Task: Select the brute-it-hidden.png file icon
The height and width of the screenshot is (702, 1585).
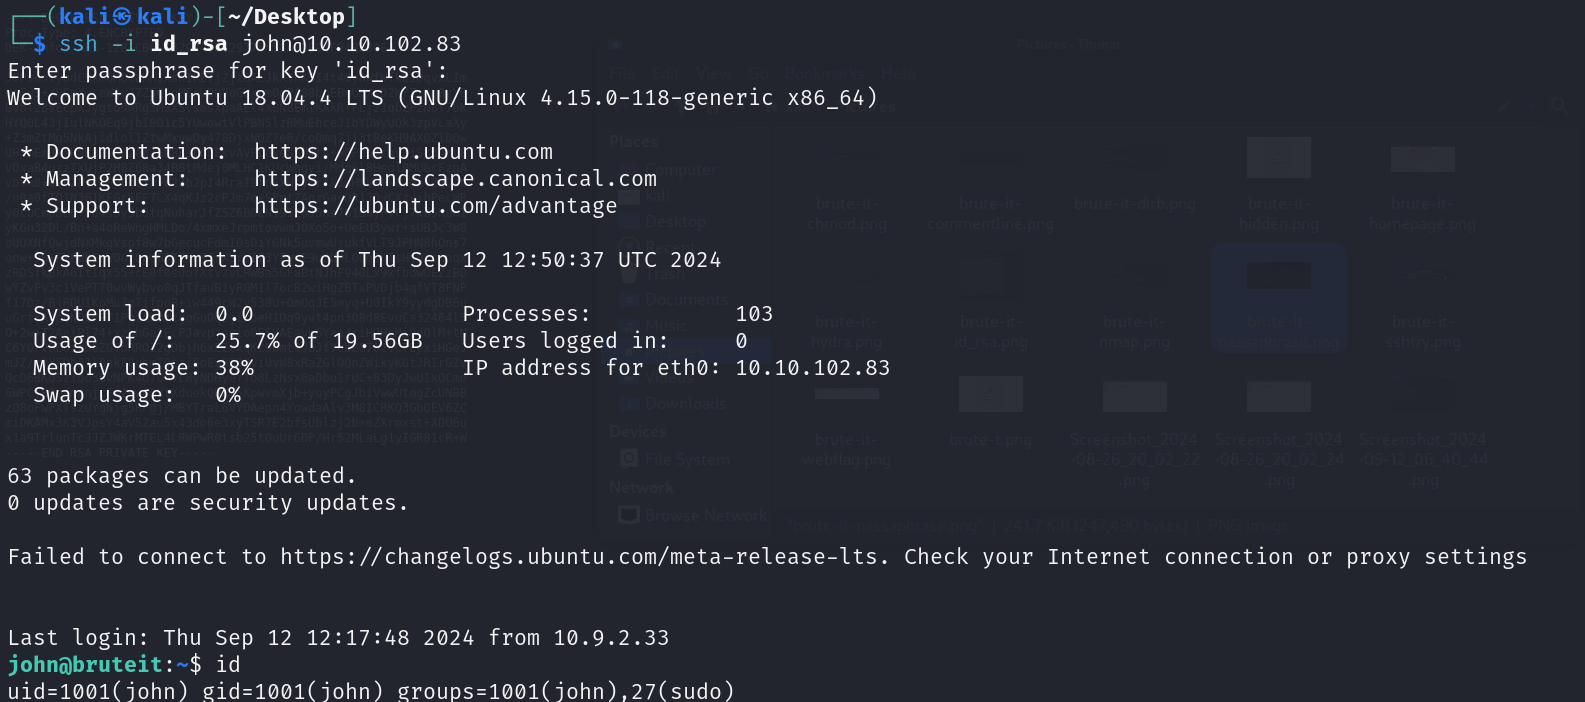Action: [x=1278, y=158]
